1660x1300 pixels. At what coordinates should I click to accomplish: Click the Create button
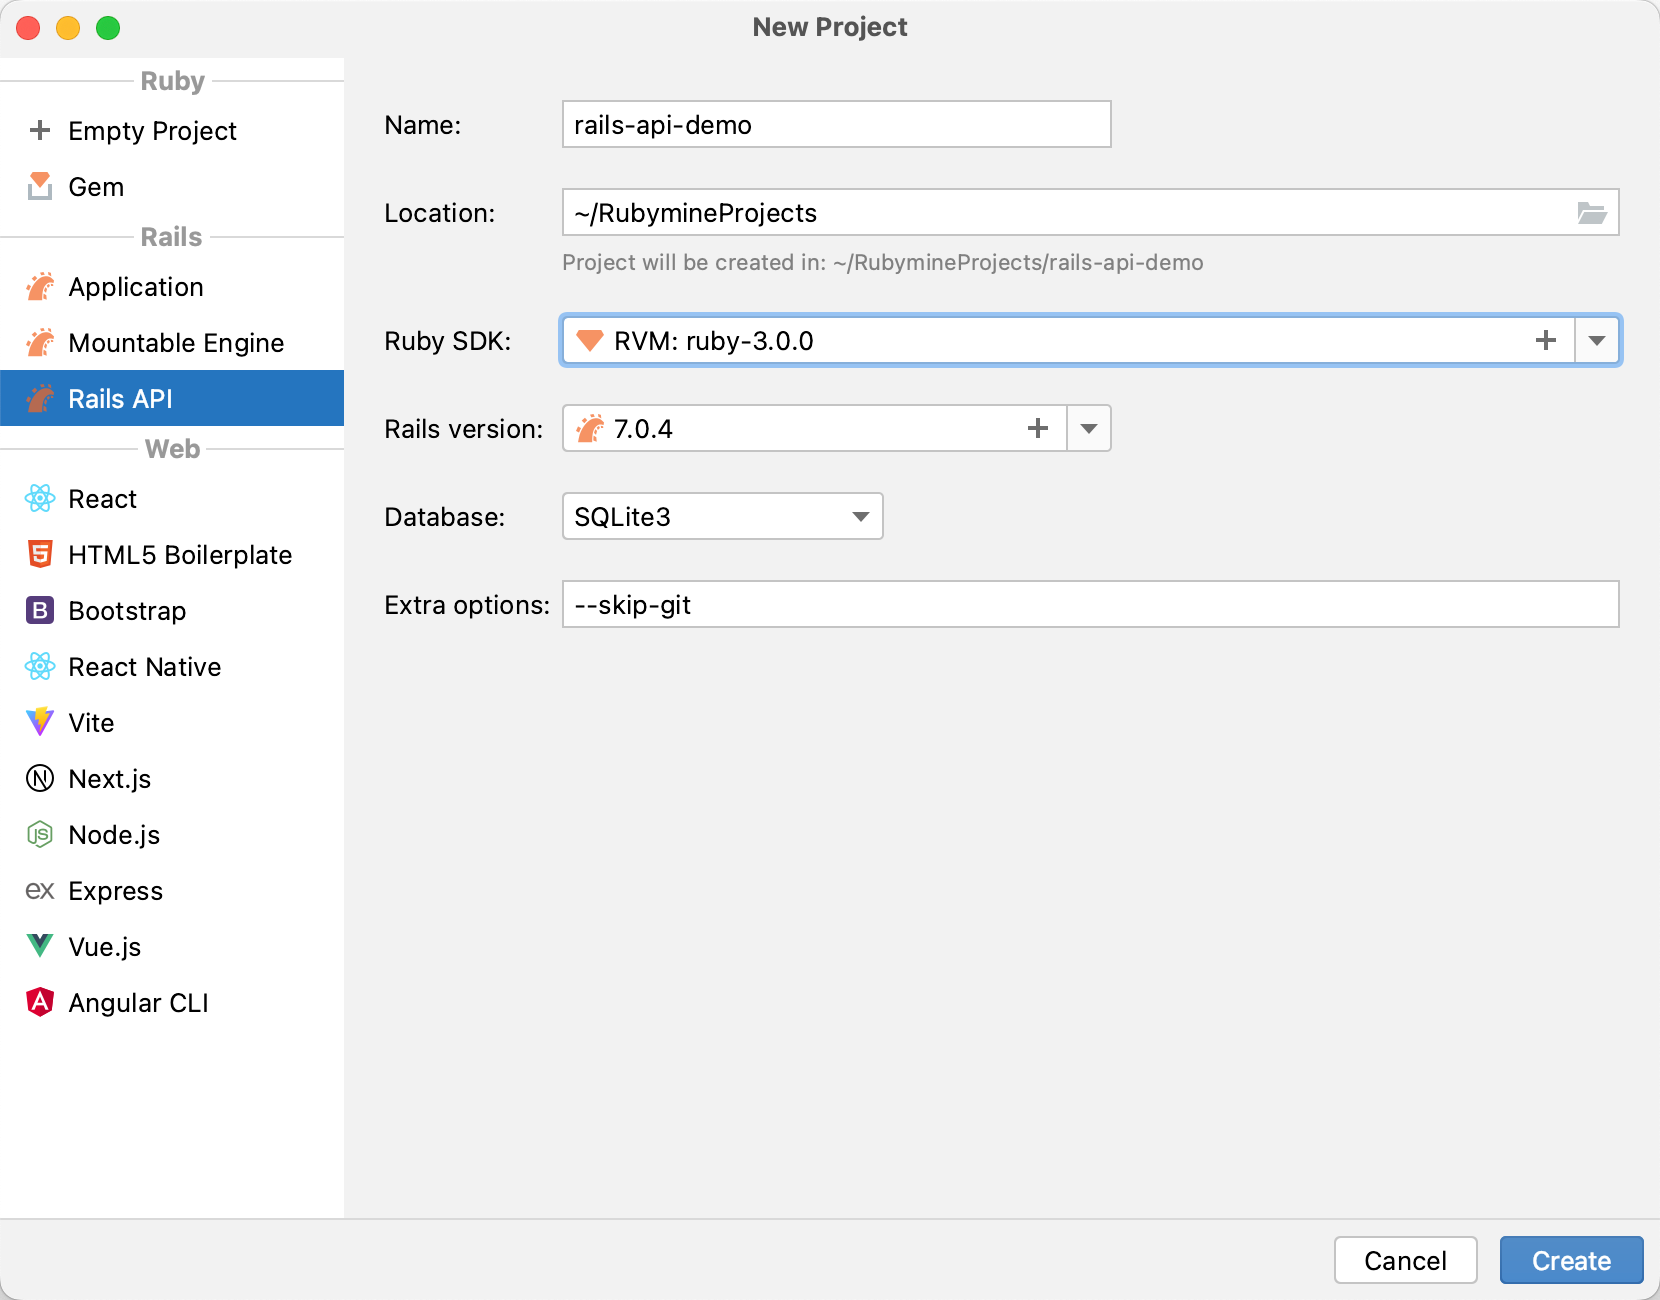coord(1571,1260)
